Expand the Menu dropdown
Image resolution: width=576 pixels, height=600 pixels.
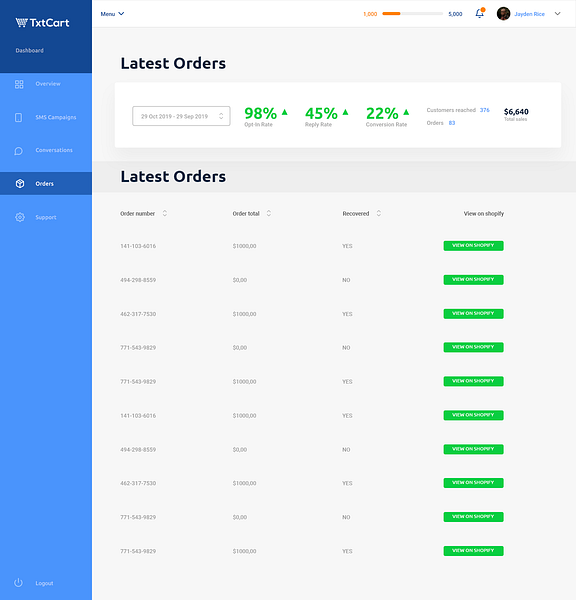(x=112, y=14)
